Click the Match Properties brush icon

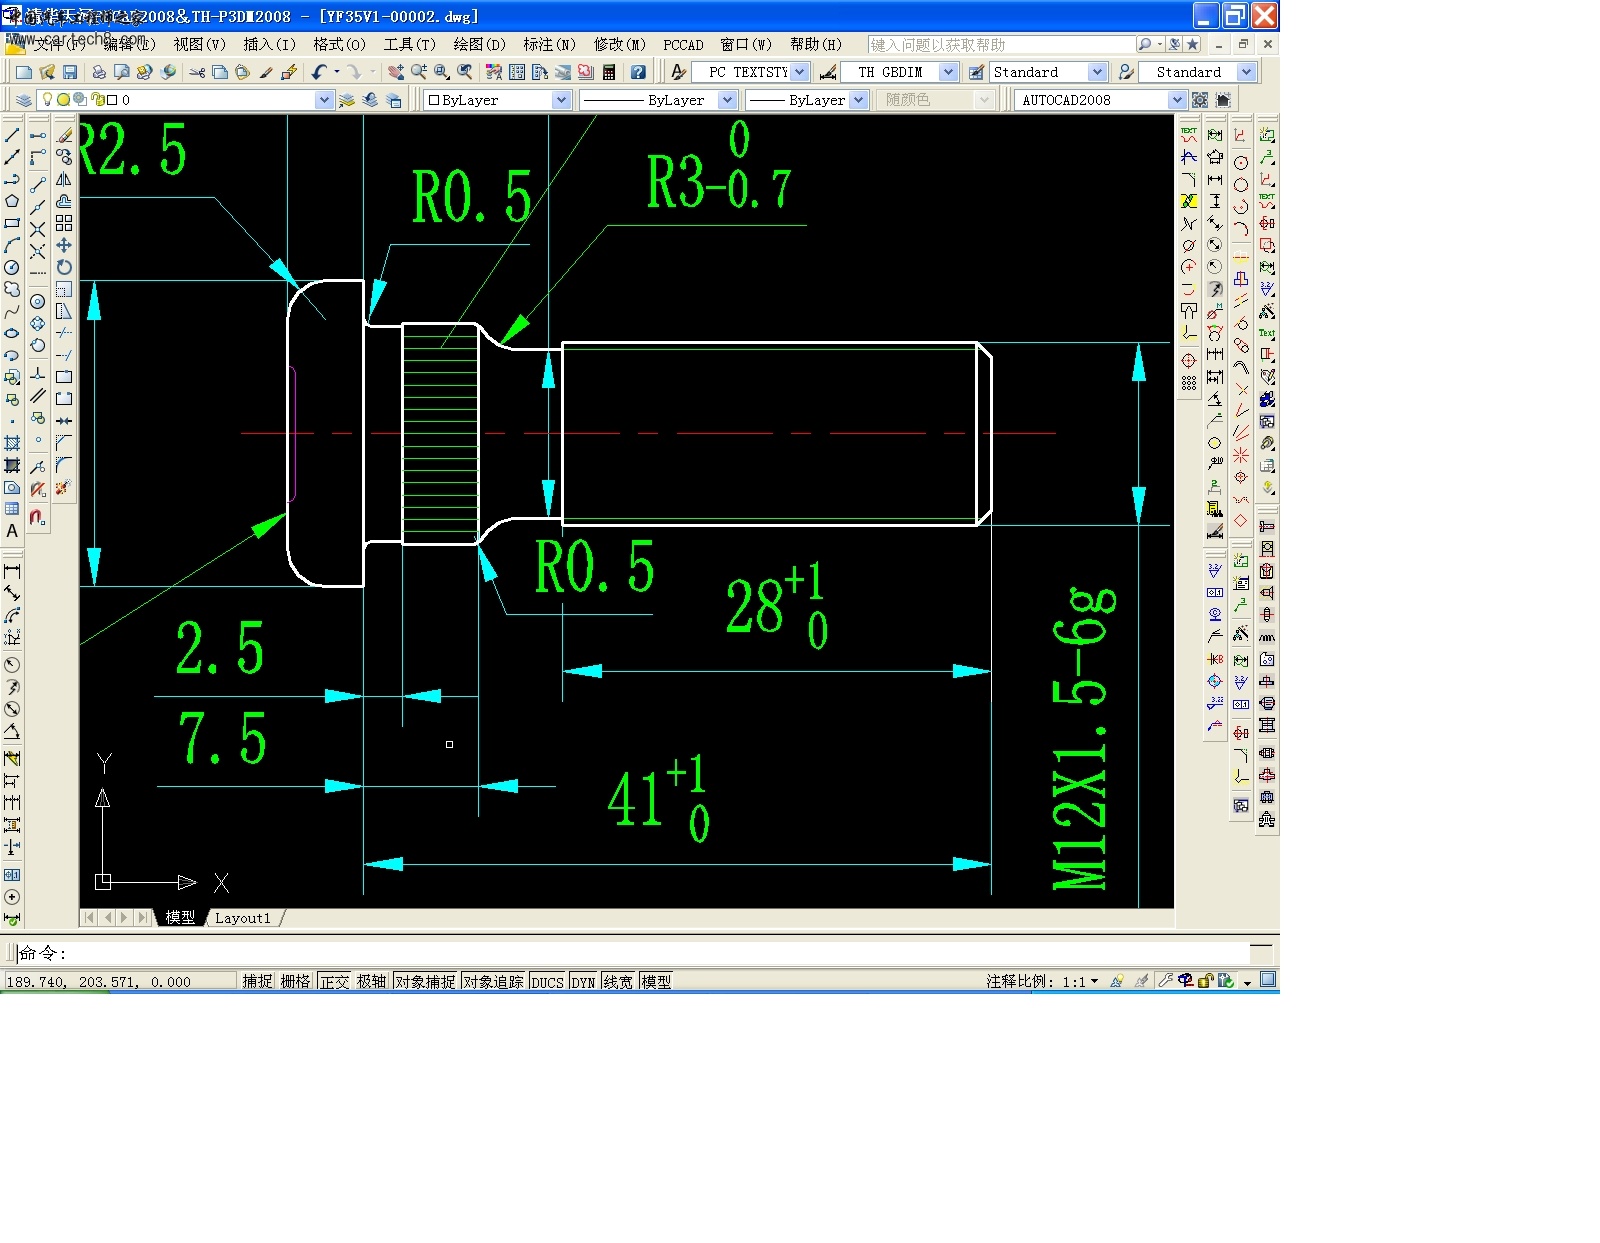pos(266,72)
